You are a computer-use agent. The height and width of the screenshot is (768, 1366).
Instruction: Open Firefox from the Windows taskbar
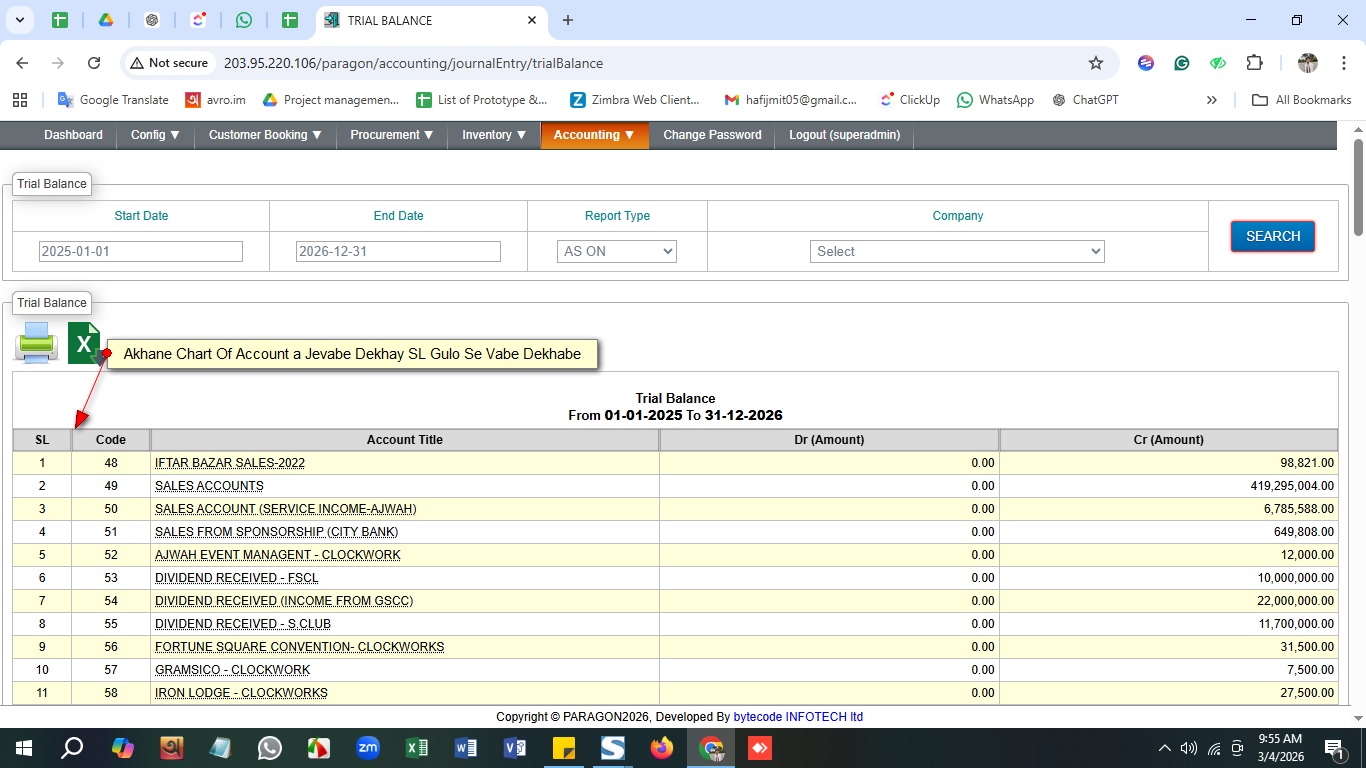click(x=662, y=748)
